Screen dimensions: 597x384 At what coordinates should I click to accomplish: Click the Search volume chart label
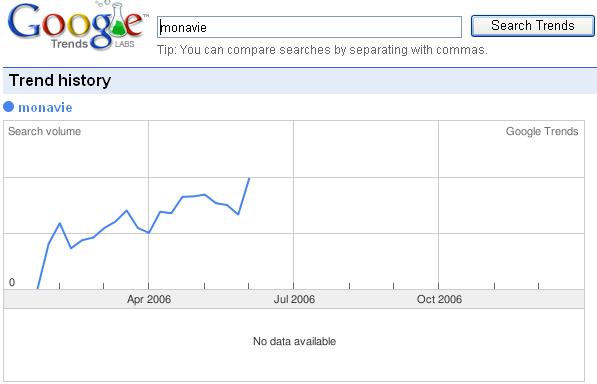(45, 131)
